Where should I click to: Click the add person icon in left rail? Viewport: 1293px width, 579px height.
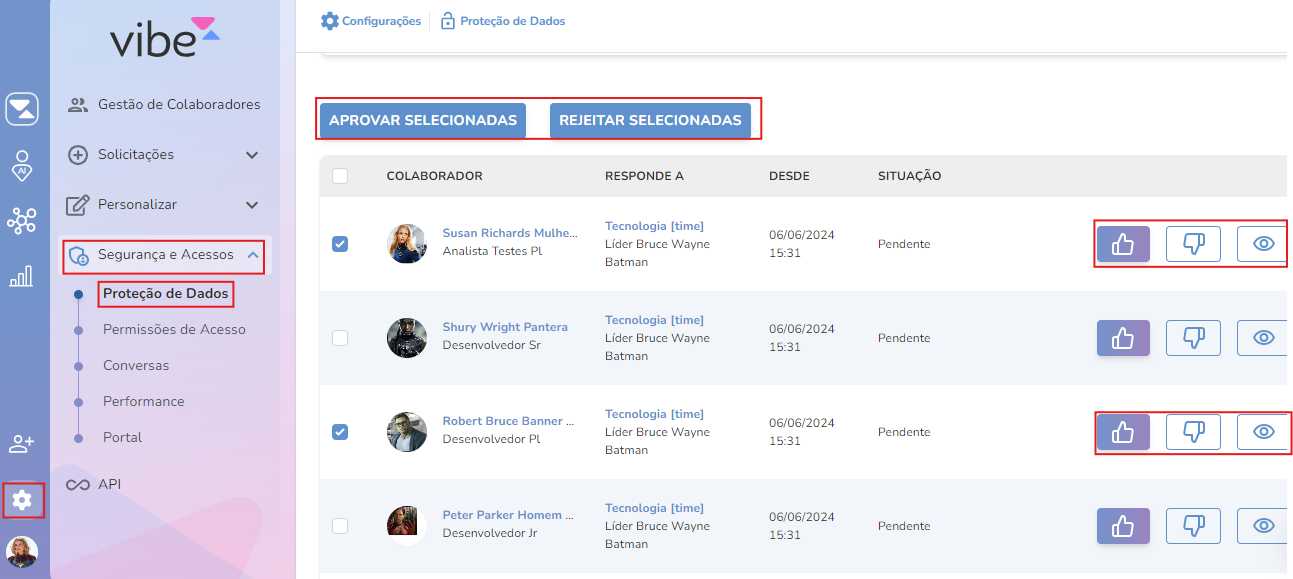pyautogui.click(x=21, y=443)
